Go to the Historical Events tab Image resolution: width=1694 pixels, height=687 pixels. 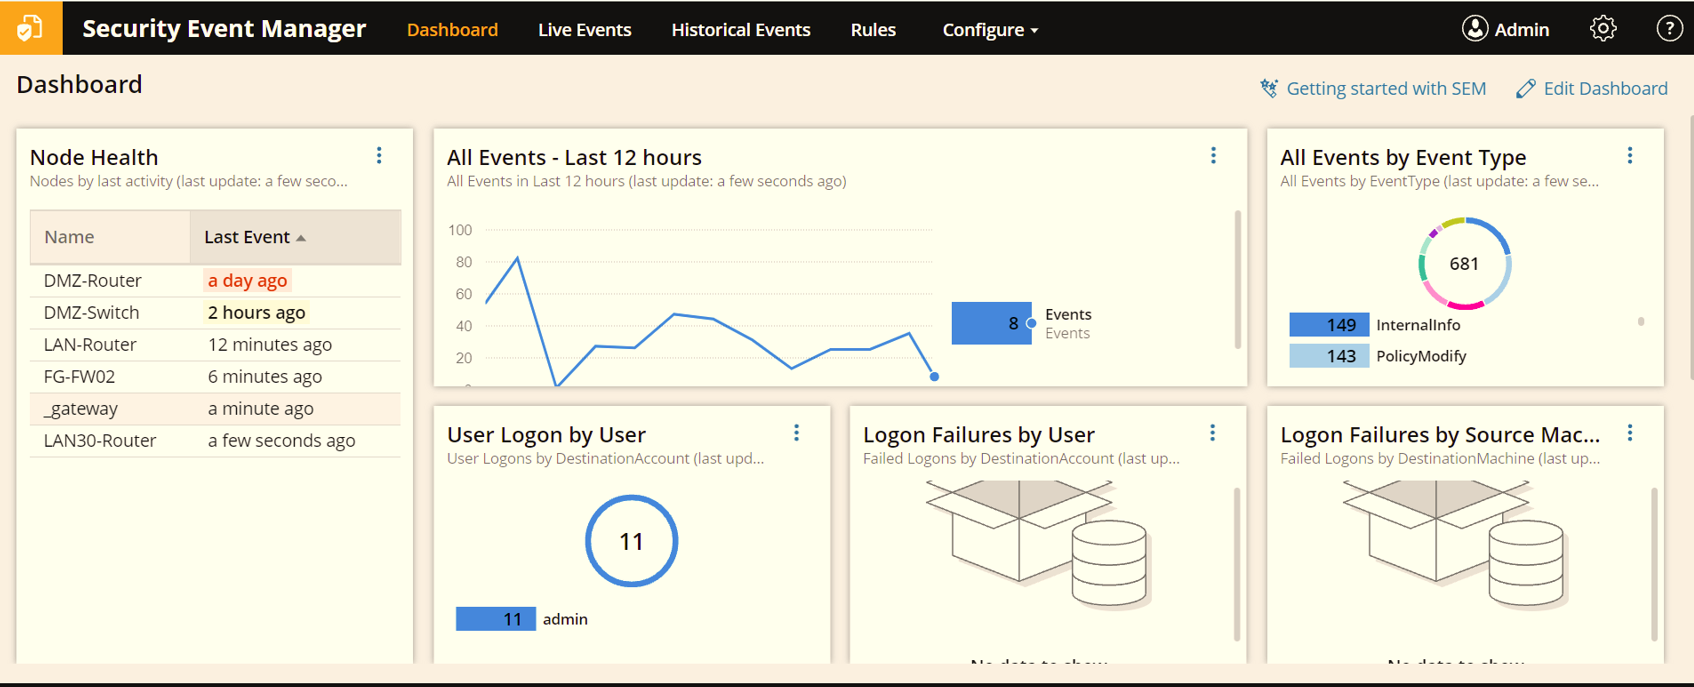click(741, 30)
